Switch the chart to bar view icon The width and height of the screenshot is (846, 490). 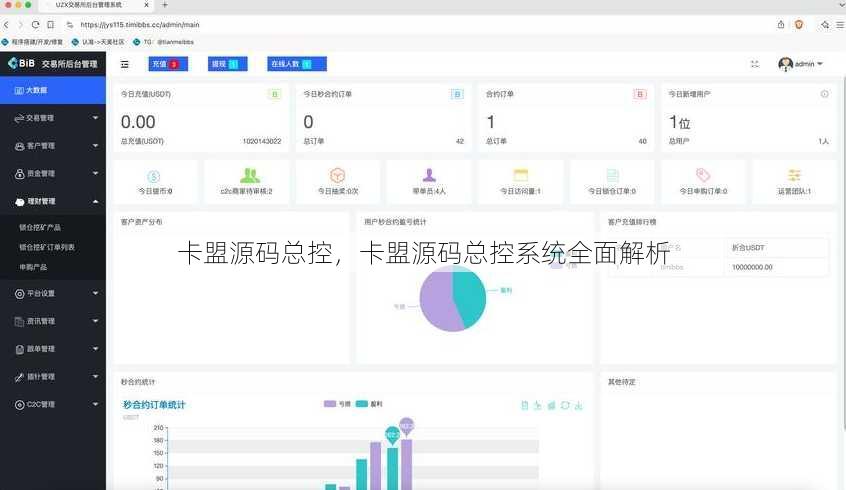pyautogui.click(x=551, y=405)
